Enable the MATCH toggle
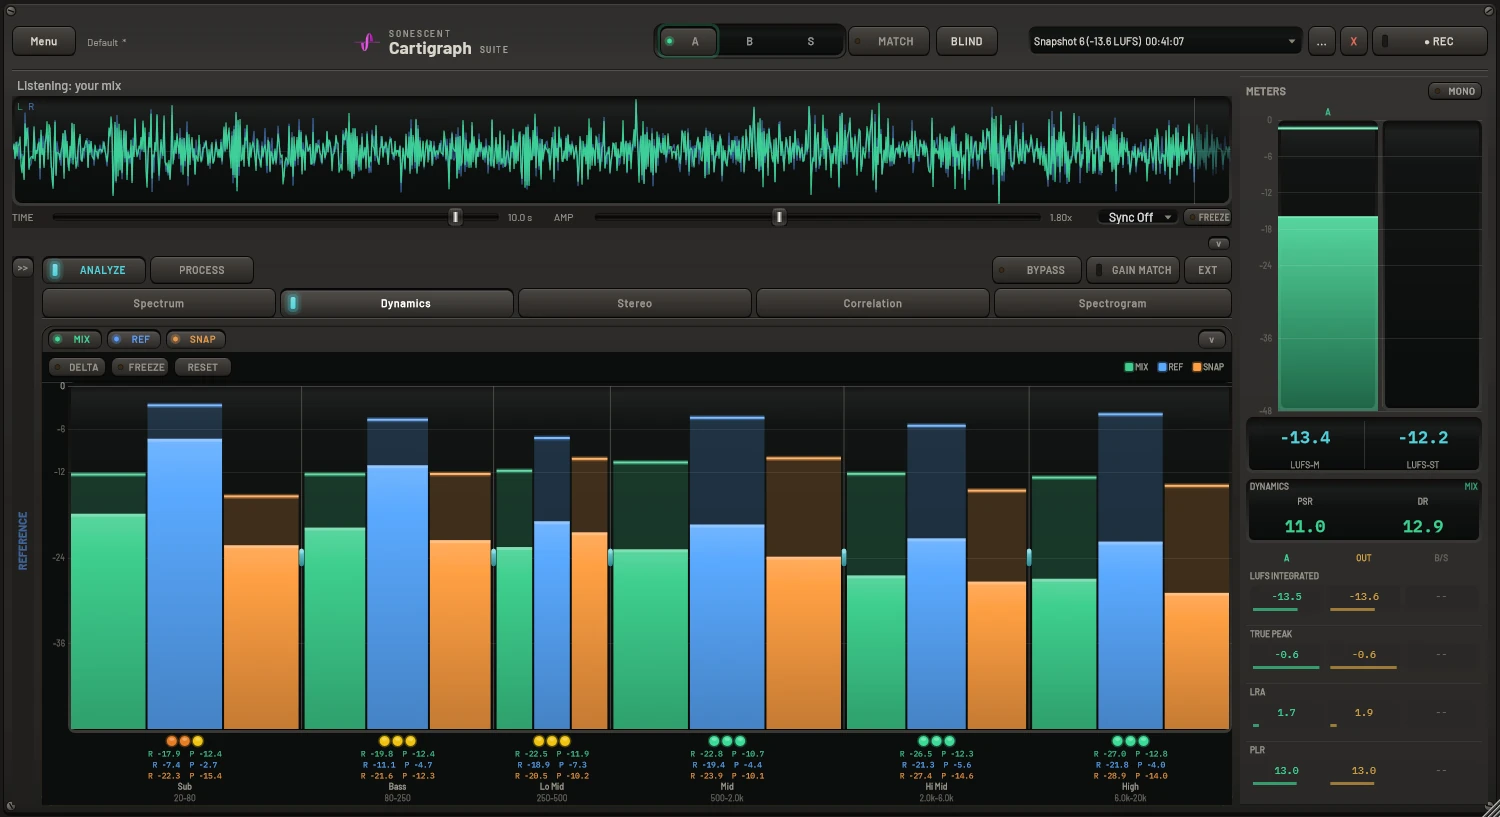 [x=888, y=42]
